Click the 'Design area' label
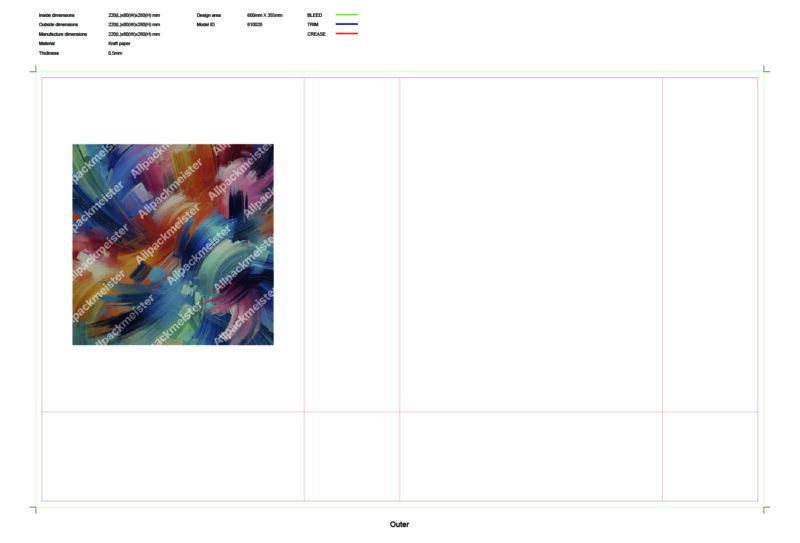This screenshot has width=800, height=543. (x=209, y=15)
